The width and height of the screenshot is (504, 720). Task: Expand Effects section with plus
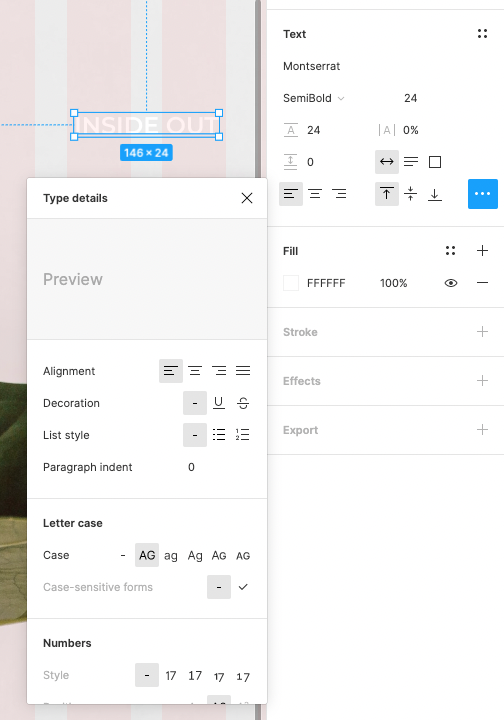[482, 380]
